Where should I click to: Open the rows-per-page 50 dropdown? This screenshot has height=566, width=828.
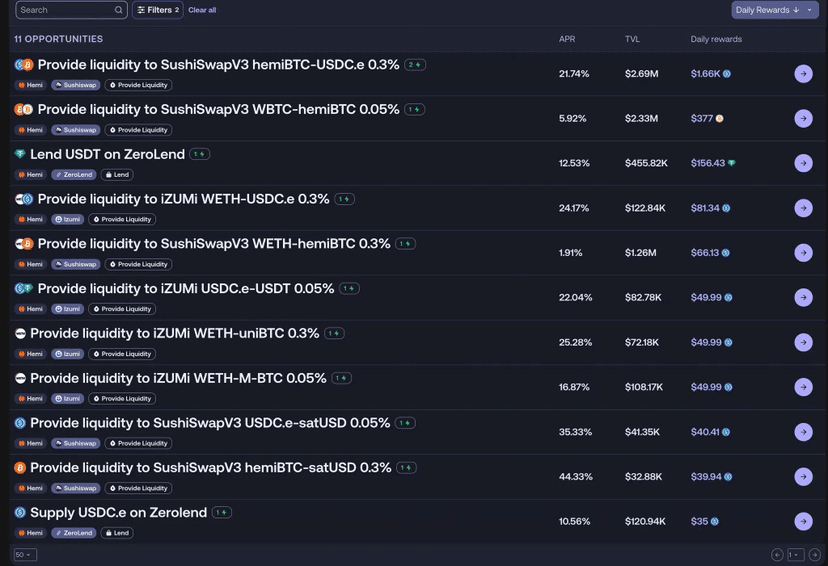25,555
